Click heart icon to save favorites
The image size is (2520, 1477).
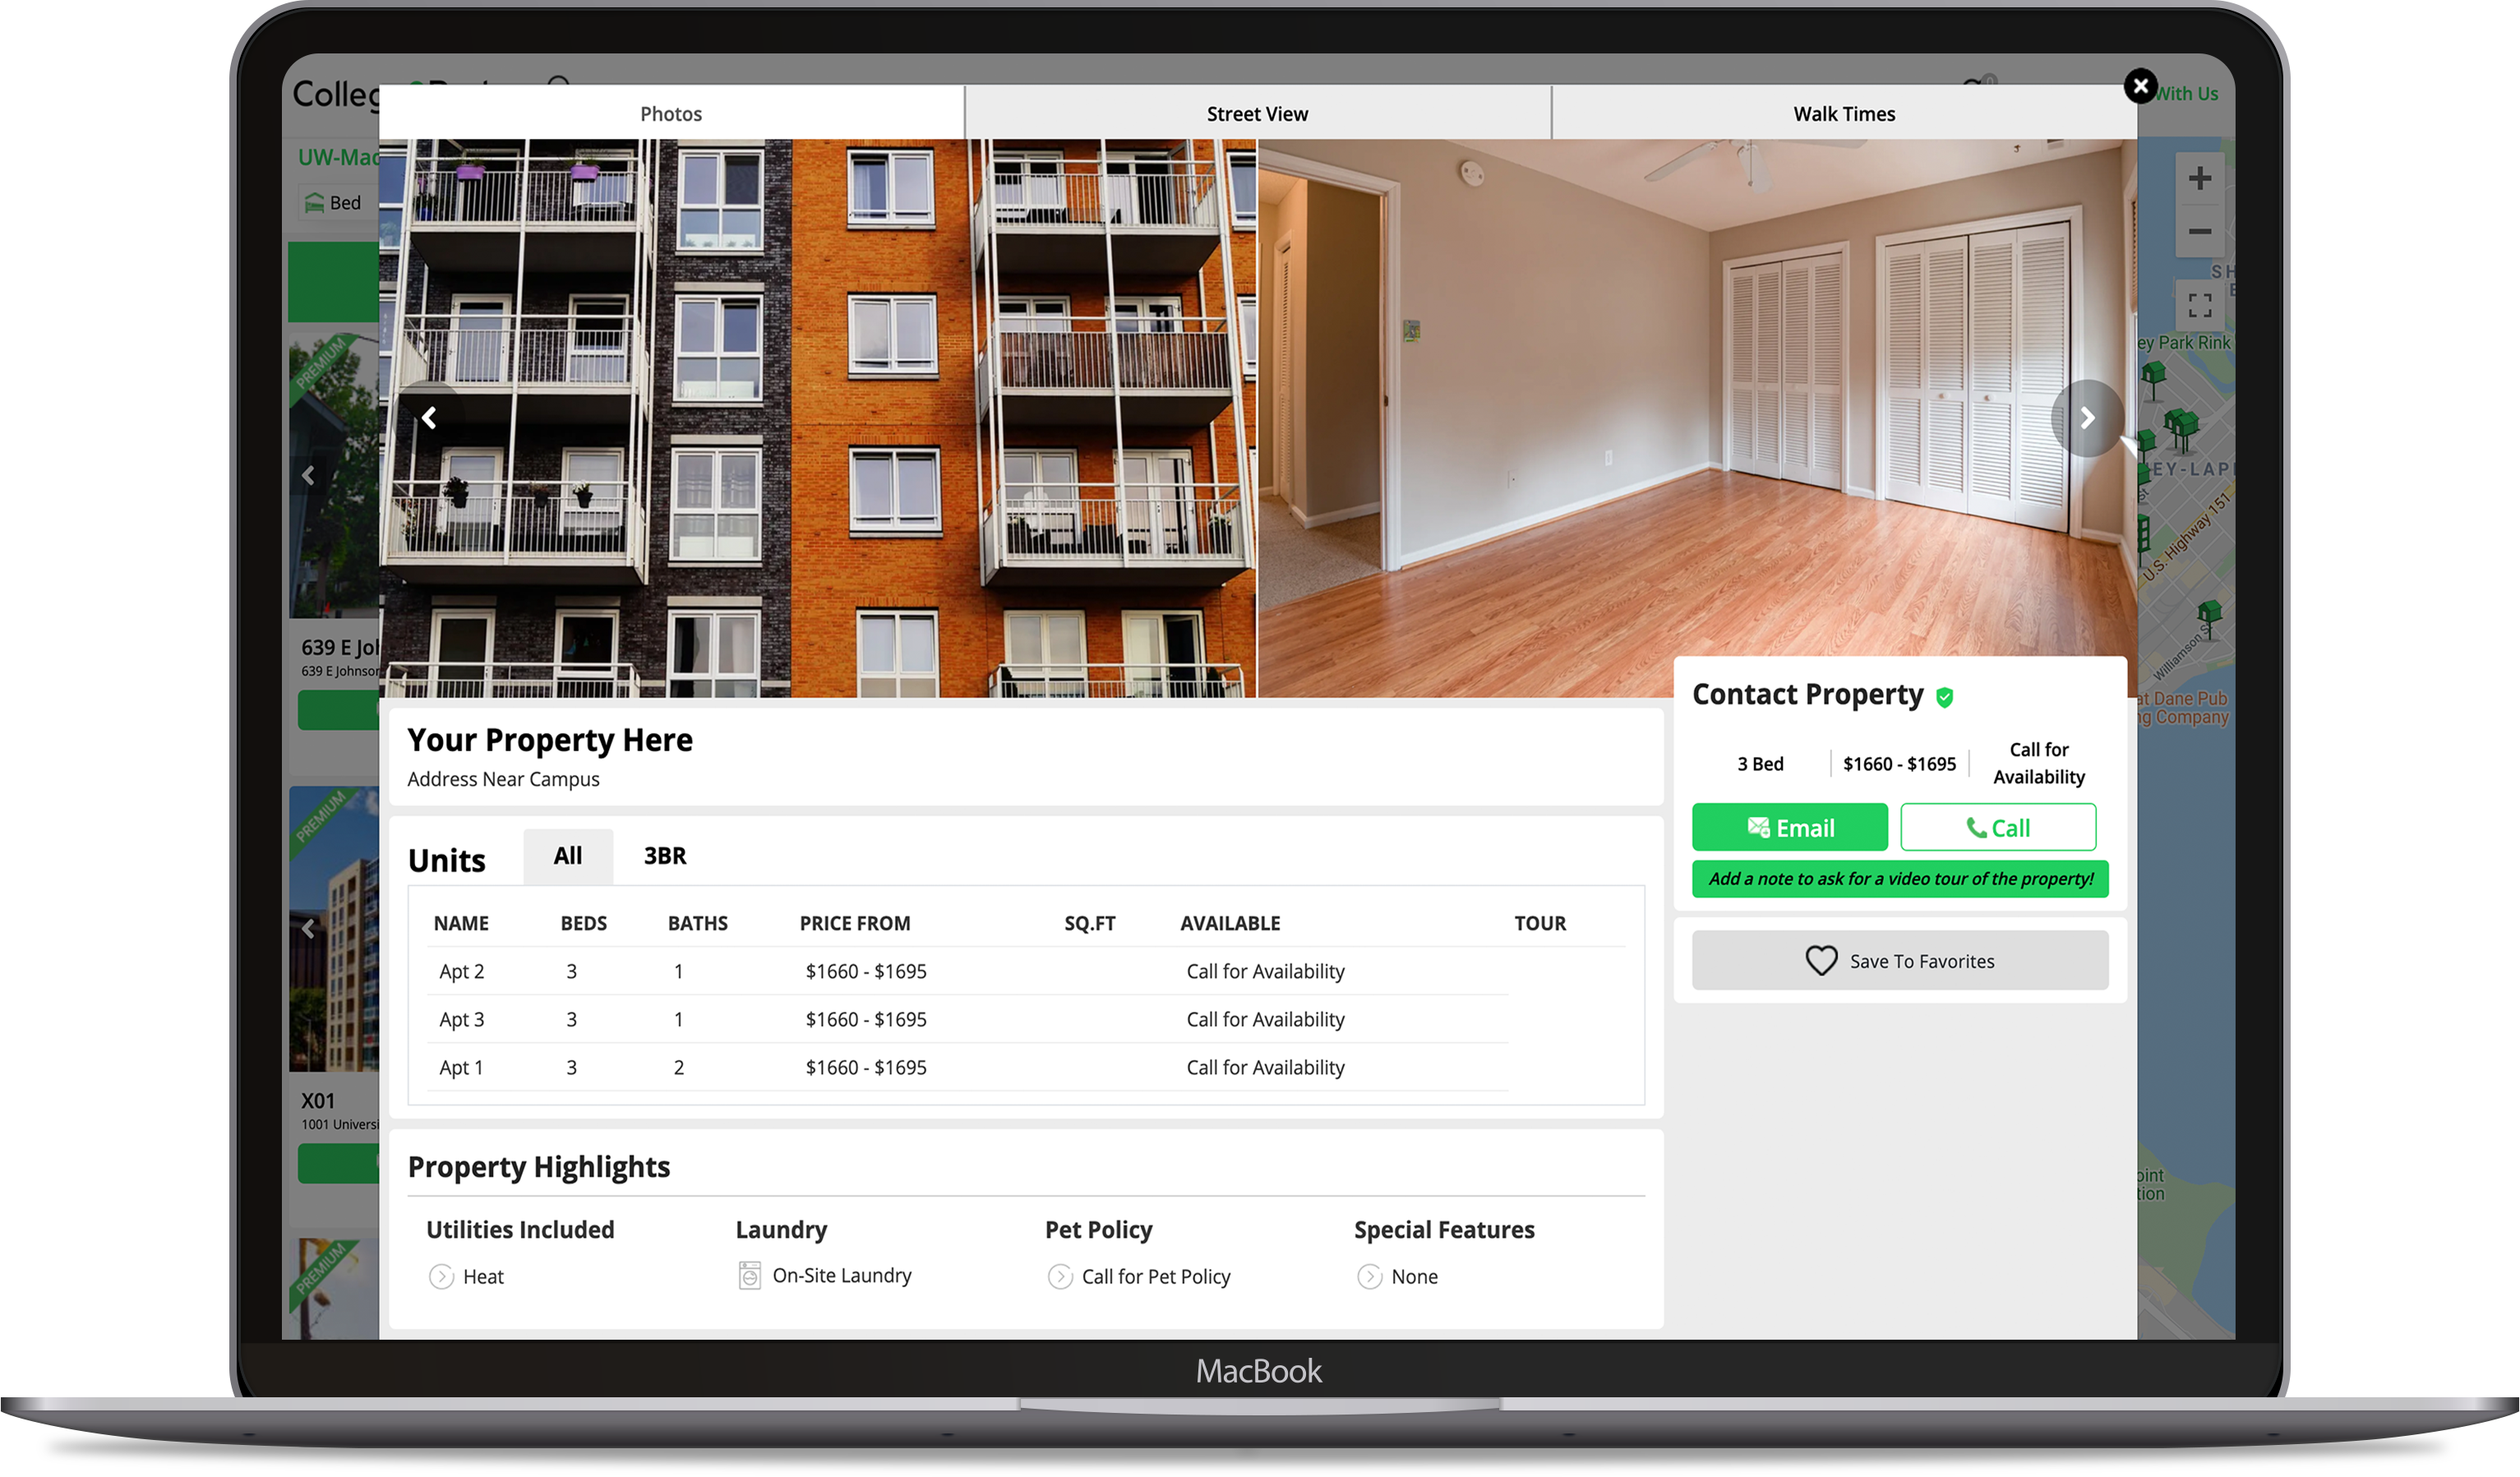click(1820, 960)
